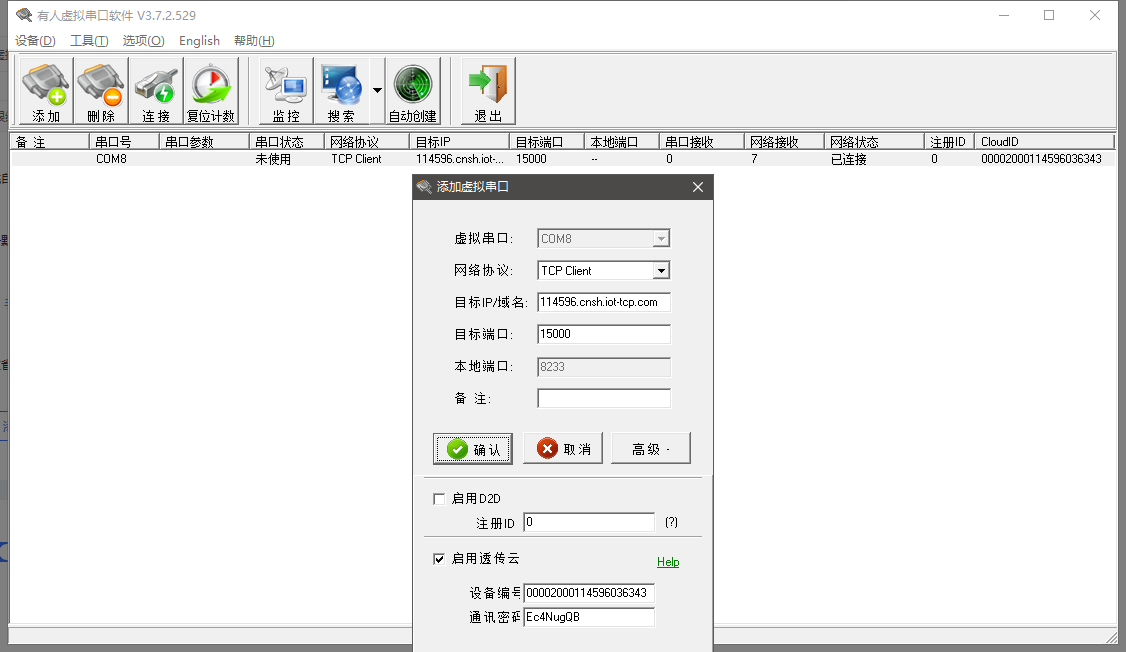Close the 添加虚拟串口 dialog

[x=698, y=187]
